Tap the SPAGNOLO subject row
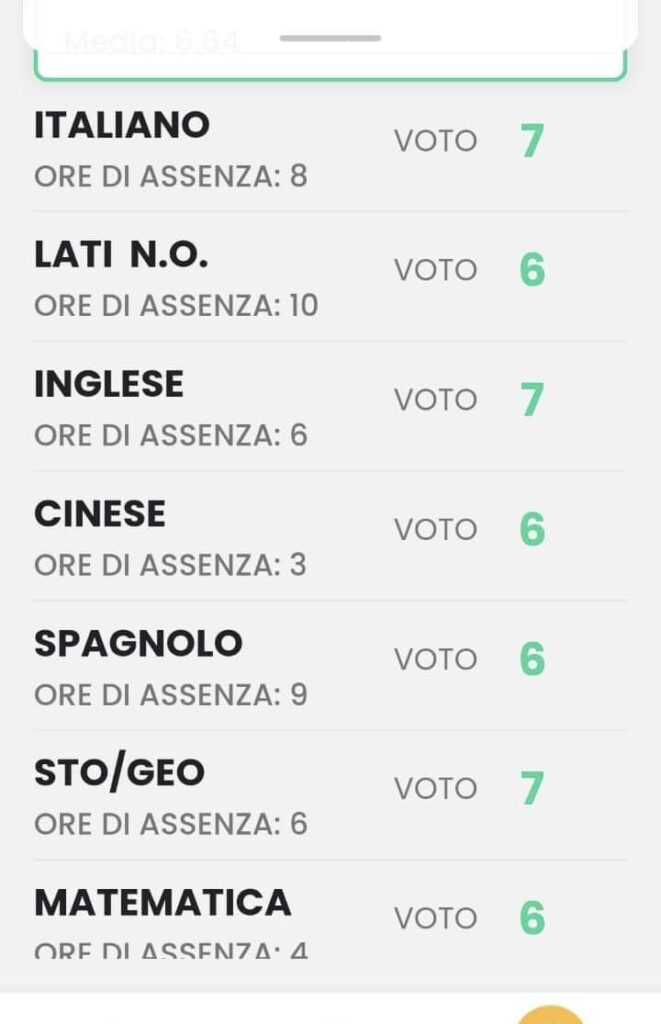This screenshot has width=661, height=1024. click(x=330, y=665)
